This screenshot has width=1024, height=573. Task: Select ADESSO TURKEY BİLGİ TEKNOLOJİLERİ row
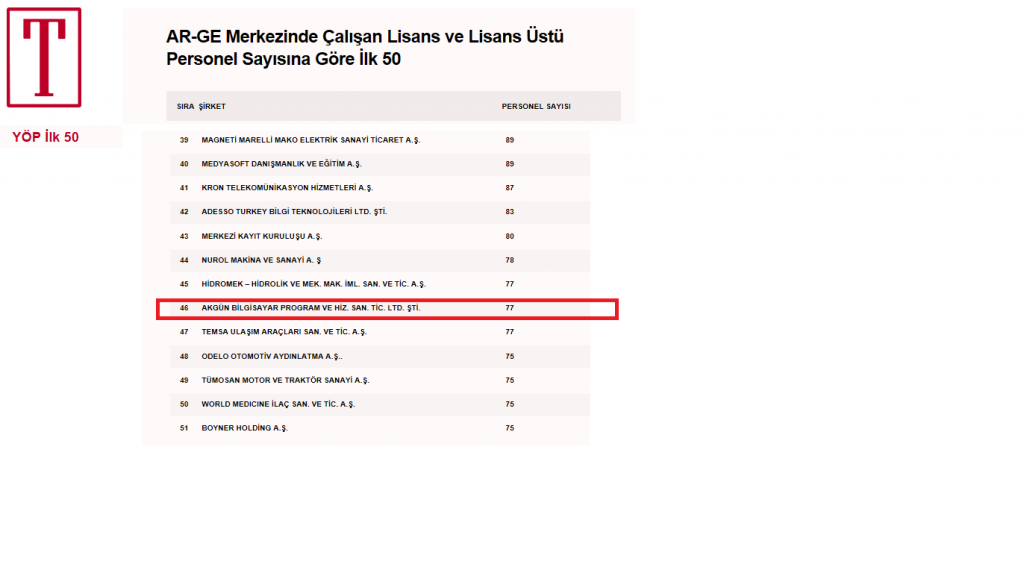[x=380, y=212]
